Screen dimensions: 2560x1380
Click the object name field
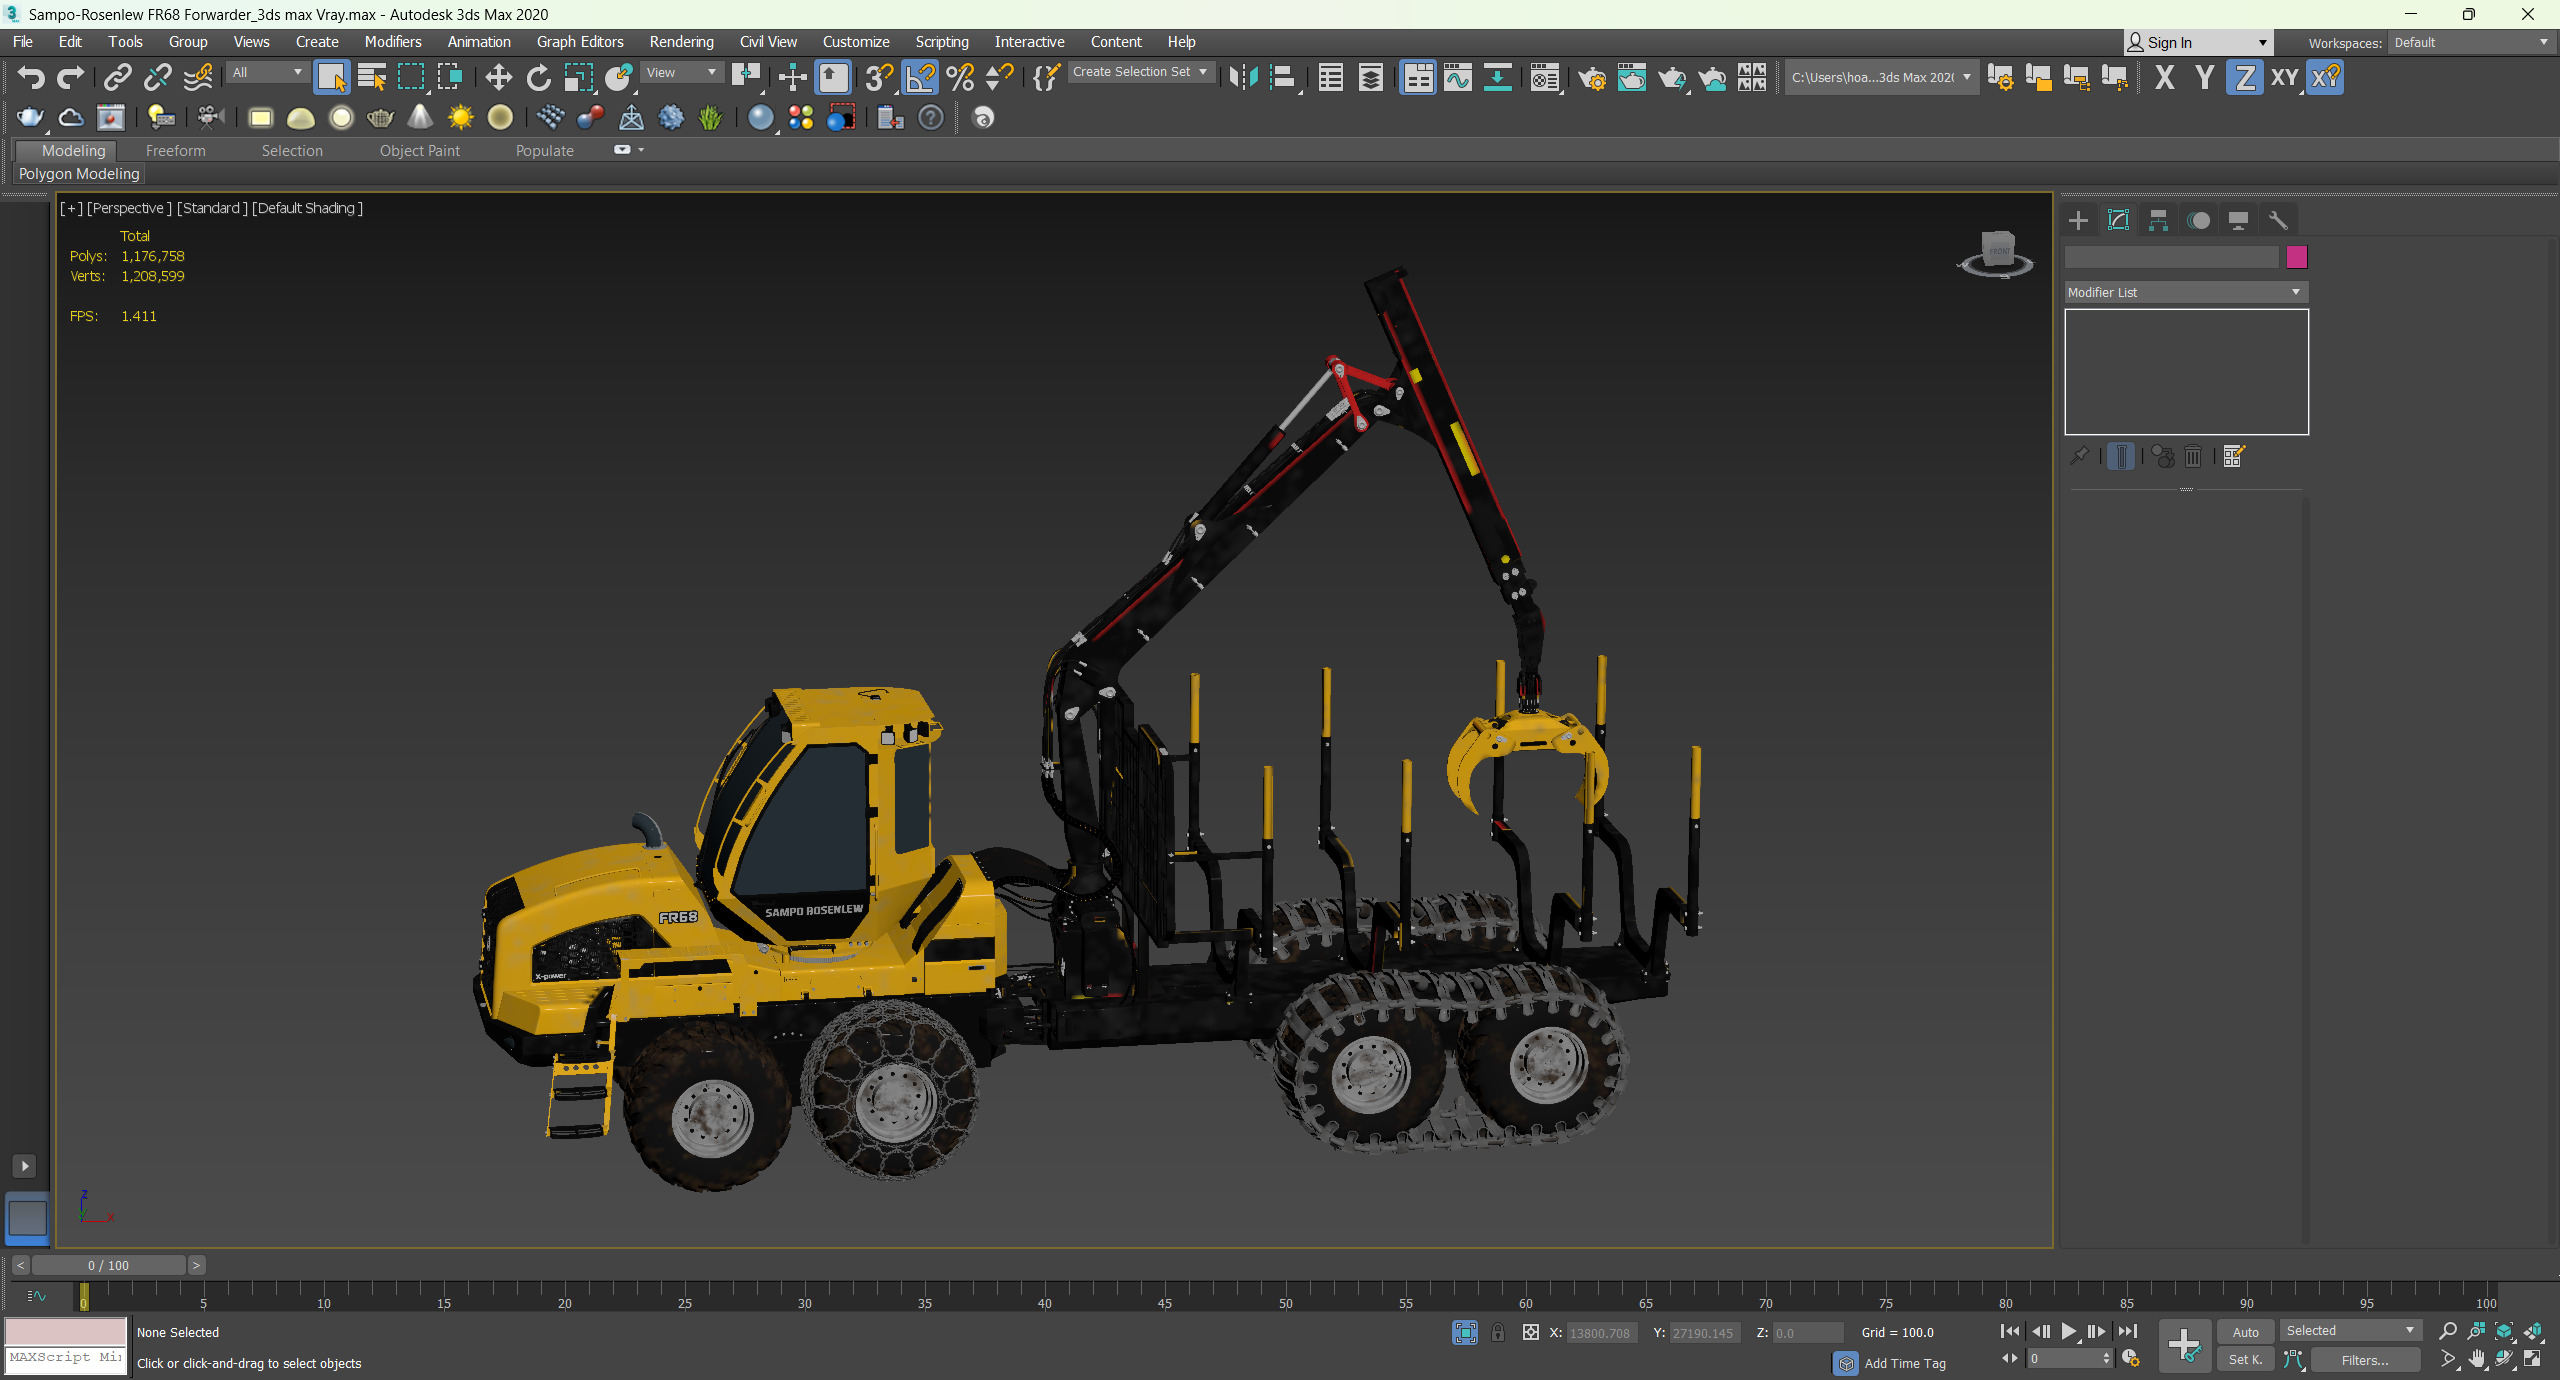(2171, 257)
